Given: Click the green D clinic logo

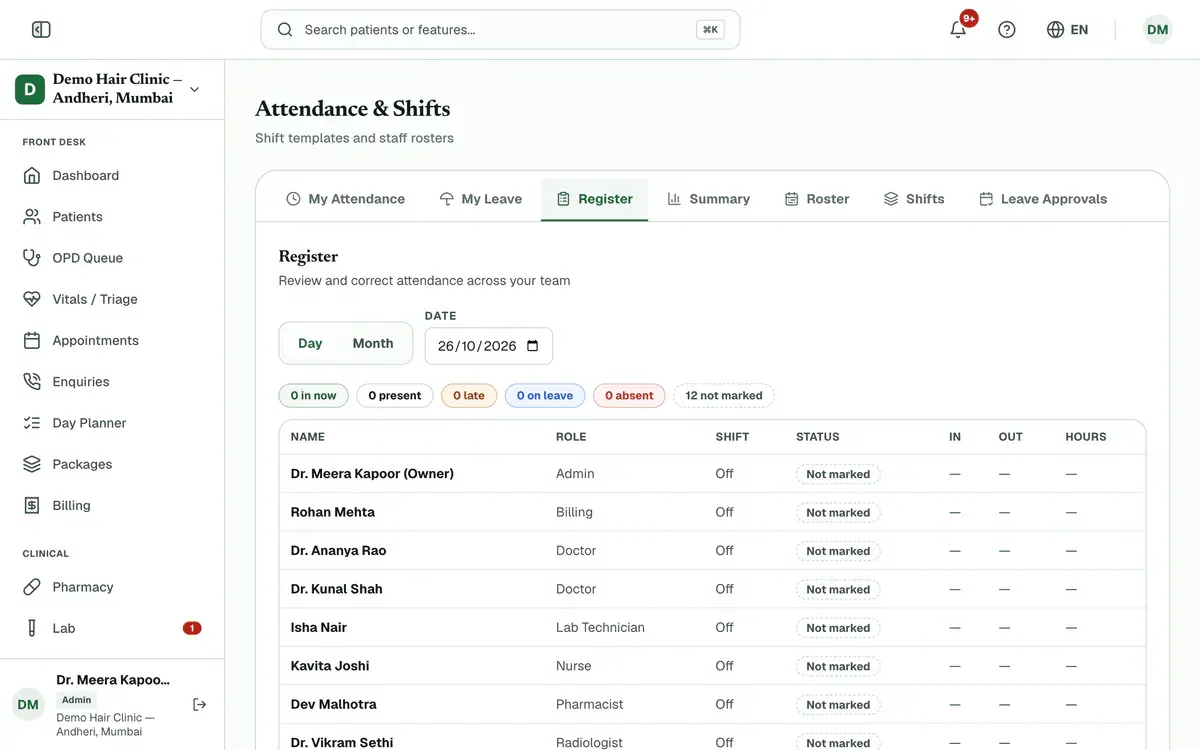Looking at the screenshot, I should (x=30, y=89).
